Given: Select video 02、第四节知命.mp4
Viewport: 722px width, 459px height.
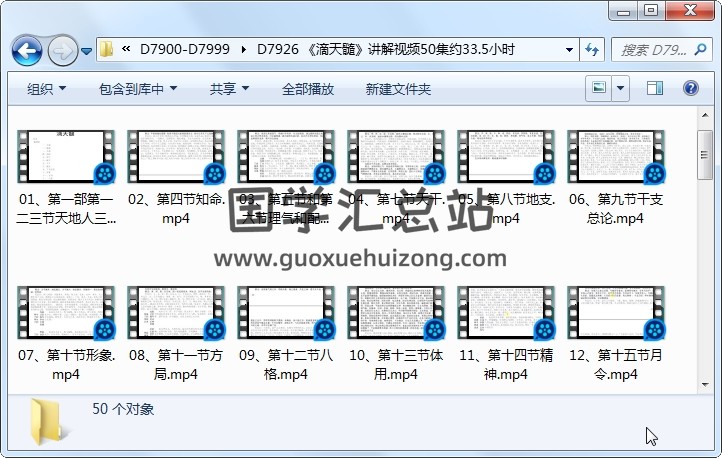Looking at the screenshot, I should point(176,178).
